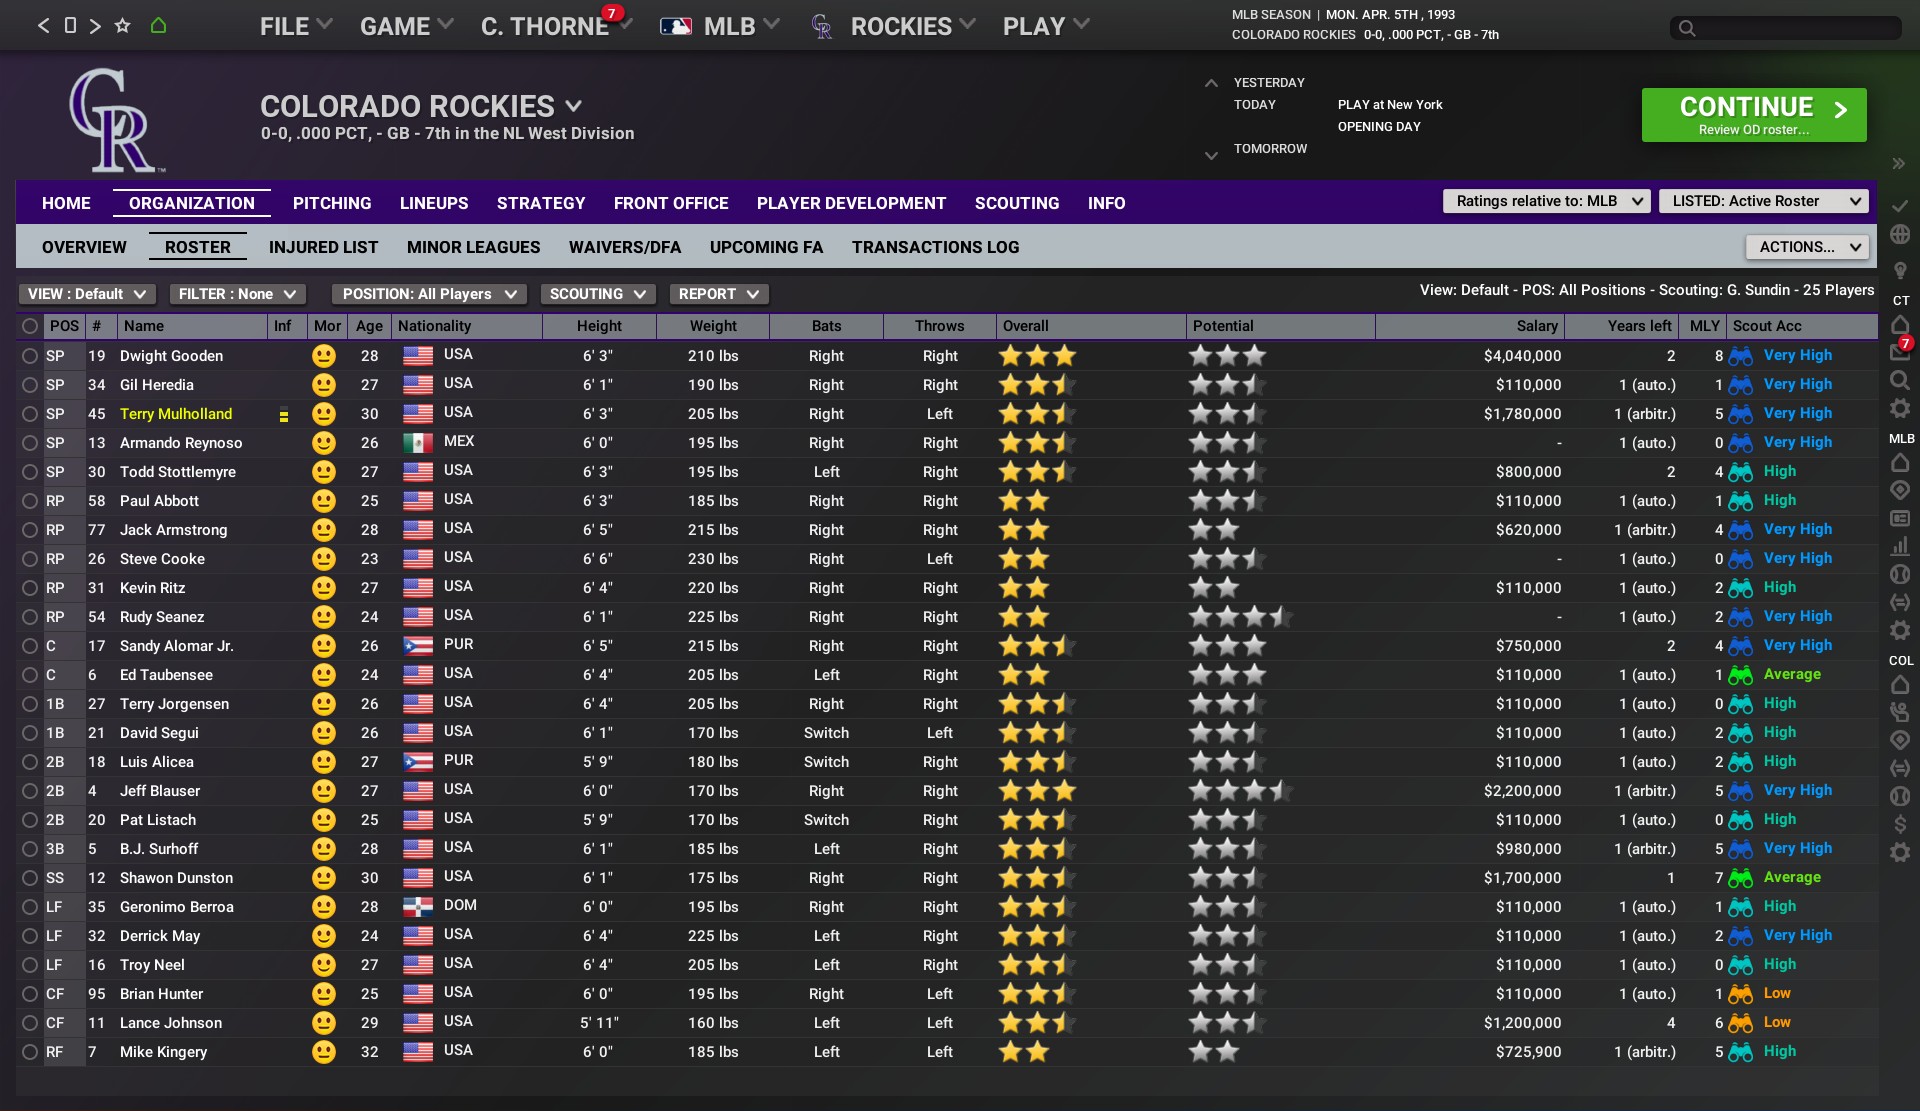Open the sidebar CT search magnifier icon

pyautogui.click(x=1900, y=380)
